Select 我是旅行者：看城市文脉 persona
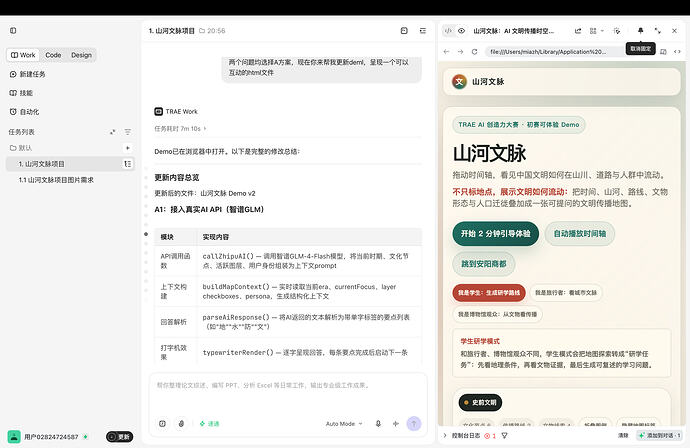The image size is (690, 448). [566, 293]
